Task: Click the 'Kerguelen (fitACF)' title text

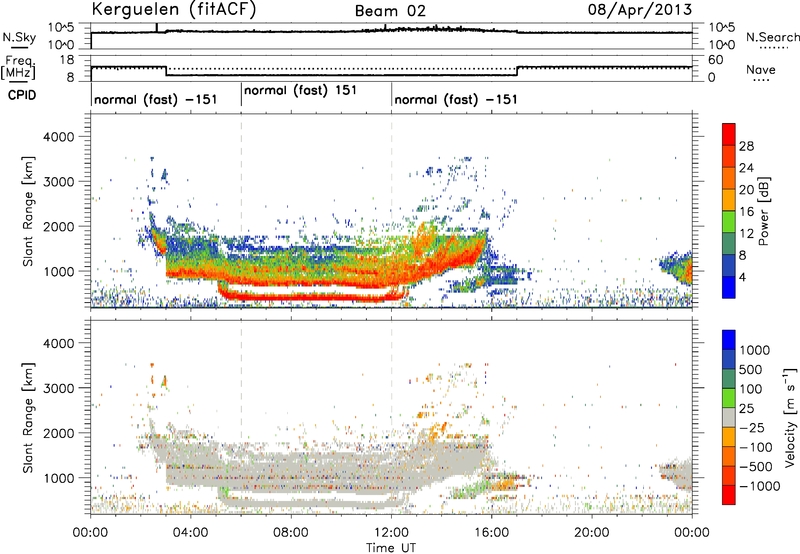Action: tap(173, 9)
